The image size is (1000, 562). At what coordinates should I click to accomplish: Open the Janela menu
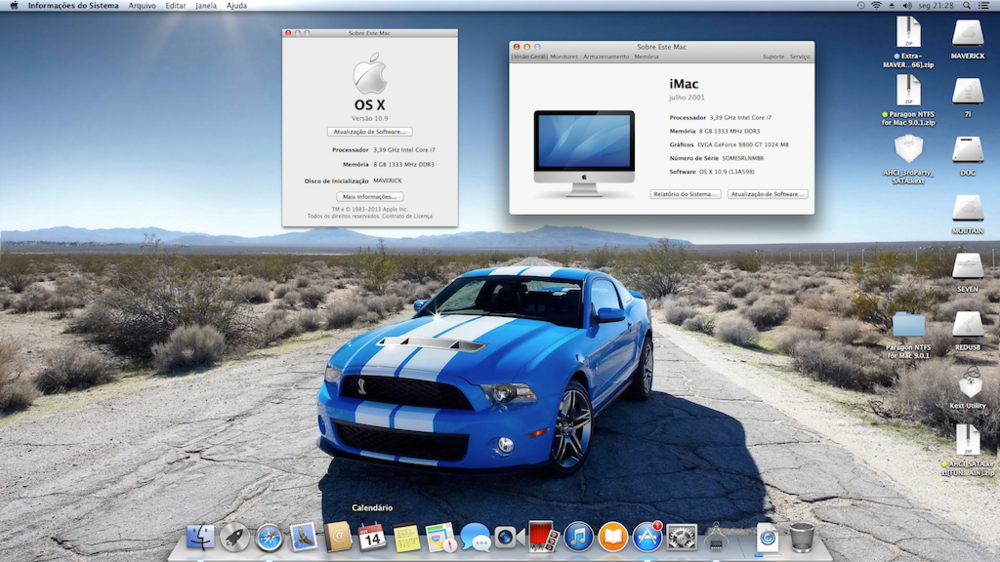click(x=205, y=6)
